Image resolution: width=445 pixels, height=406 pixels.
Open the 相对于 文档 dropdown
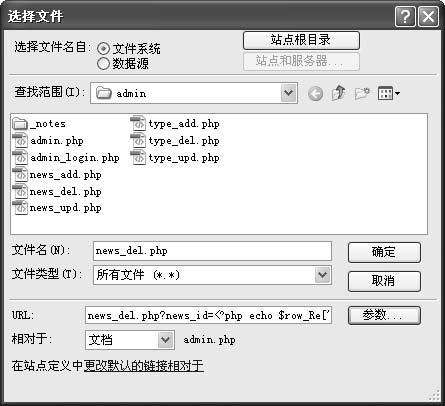[165, 340]
